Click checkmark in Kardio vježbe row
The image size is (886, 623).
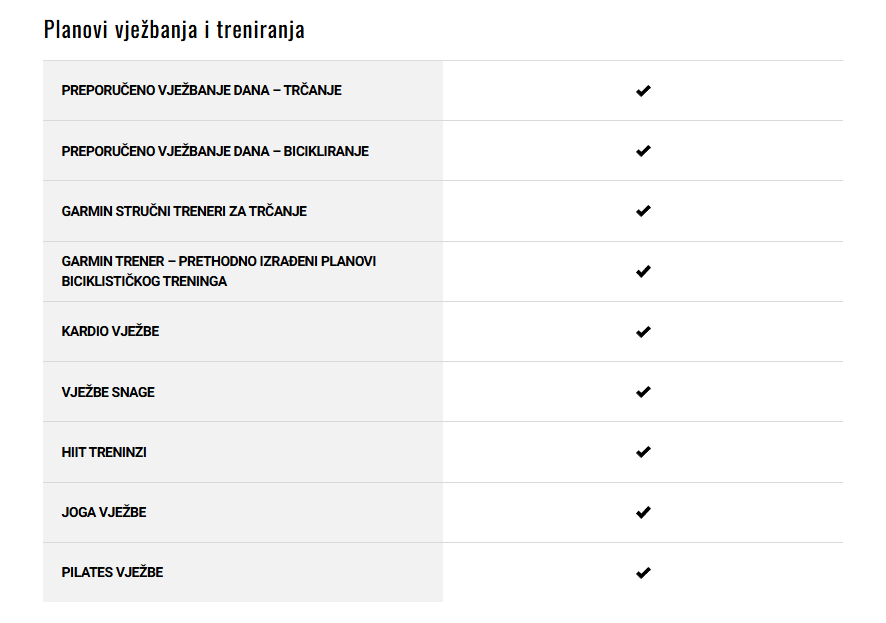tap(643, 332)
